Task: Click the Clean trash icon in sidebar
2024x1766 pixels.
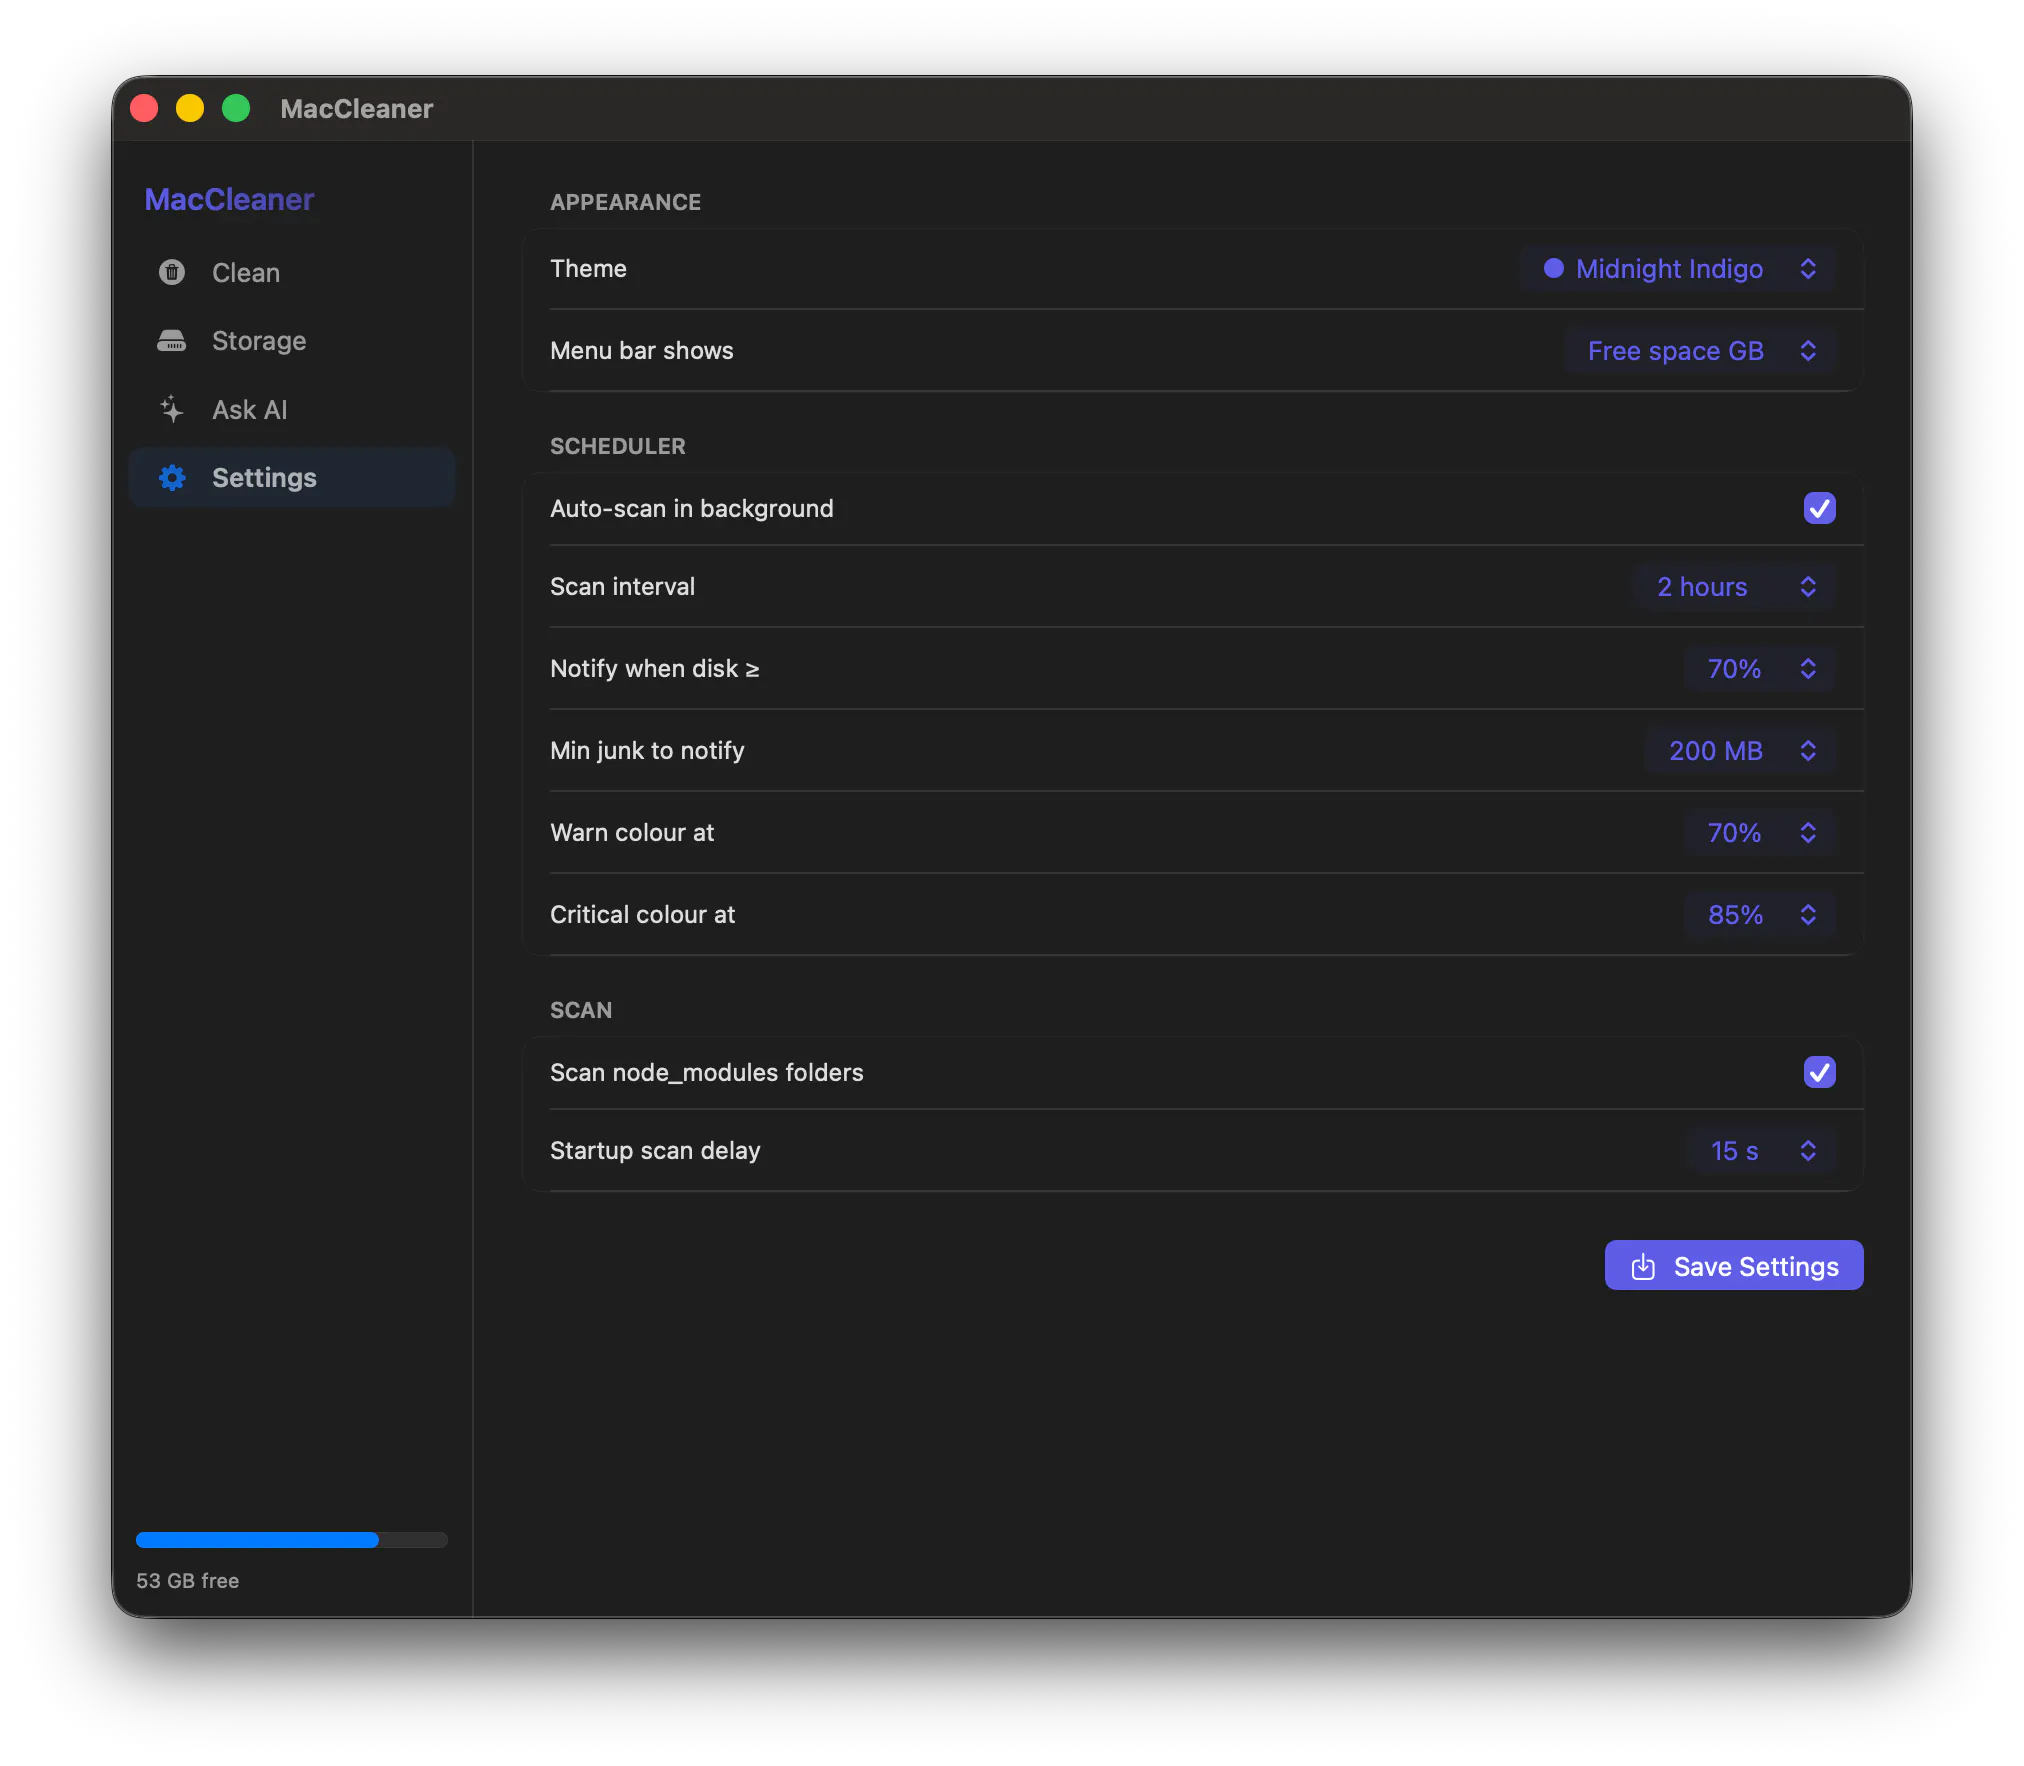Action: (172, 272)
